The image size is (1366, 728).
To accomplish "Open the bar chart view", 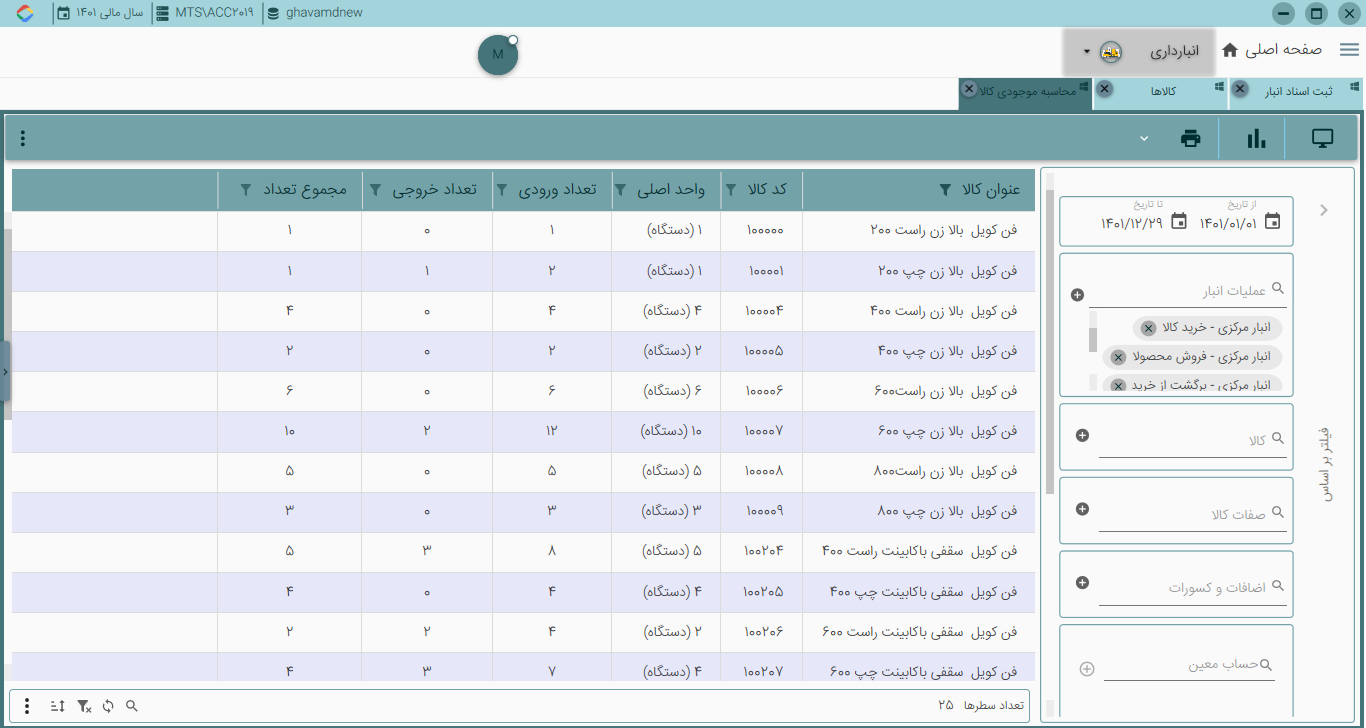I will (x=1256, y=139).
